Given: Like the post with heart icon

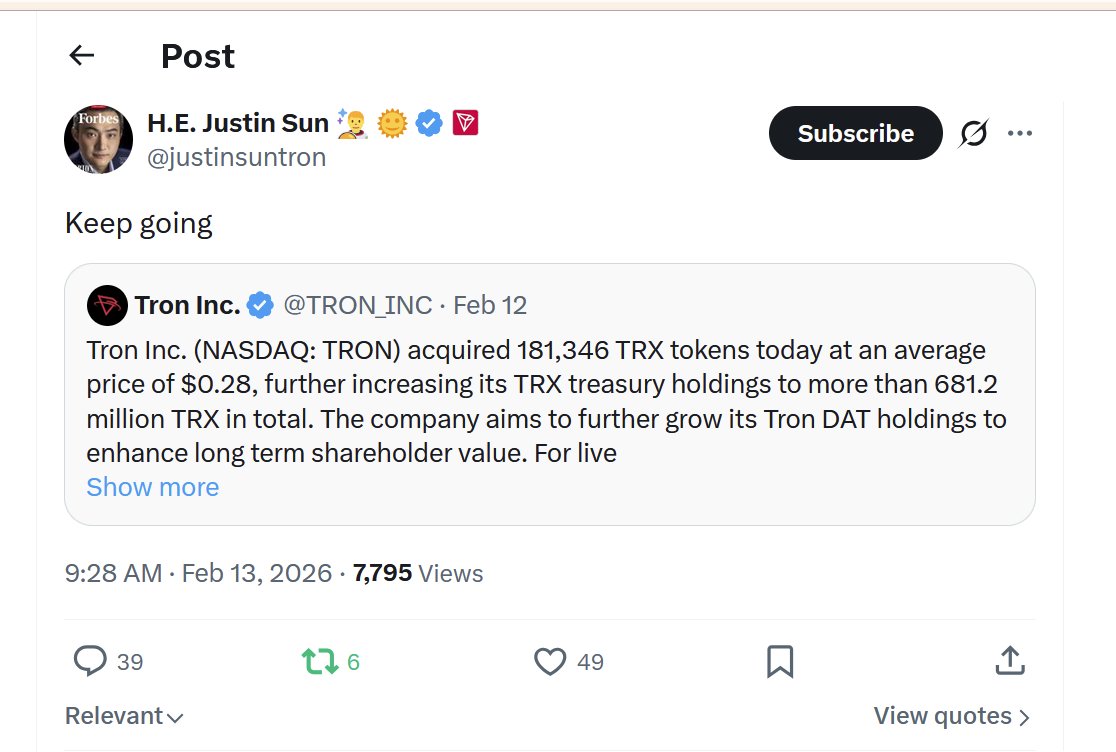Looking at the screenshot, I should point(550,661).
